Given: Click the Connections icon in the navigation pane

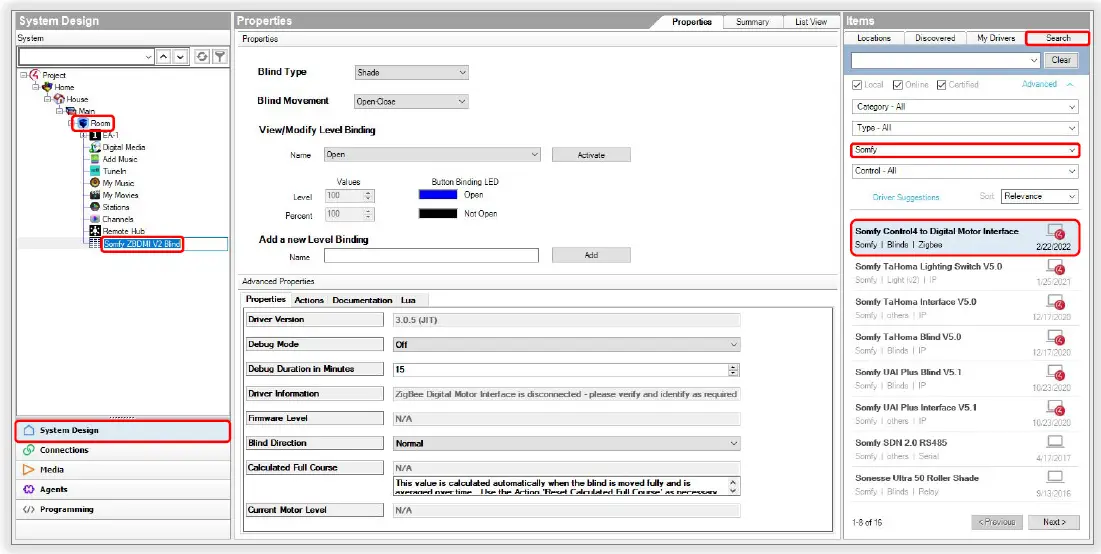Looking at the screenshot, I should pyautogui.click(x=29, y=450).
